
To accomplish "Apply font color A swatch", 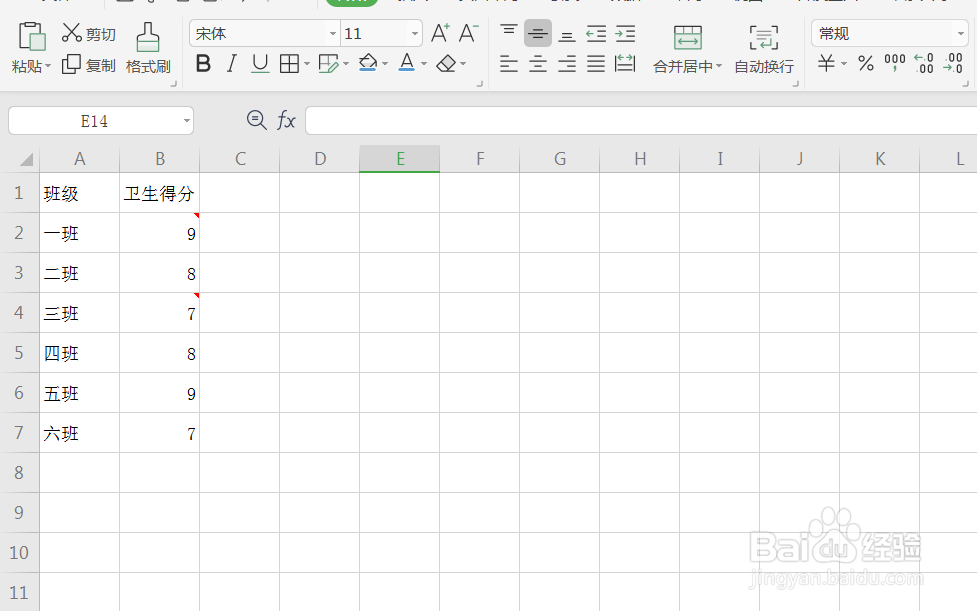I will pyautogui.click(x=407, y=63).
